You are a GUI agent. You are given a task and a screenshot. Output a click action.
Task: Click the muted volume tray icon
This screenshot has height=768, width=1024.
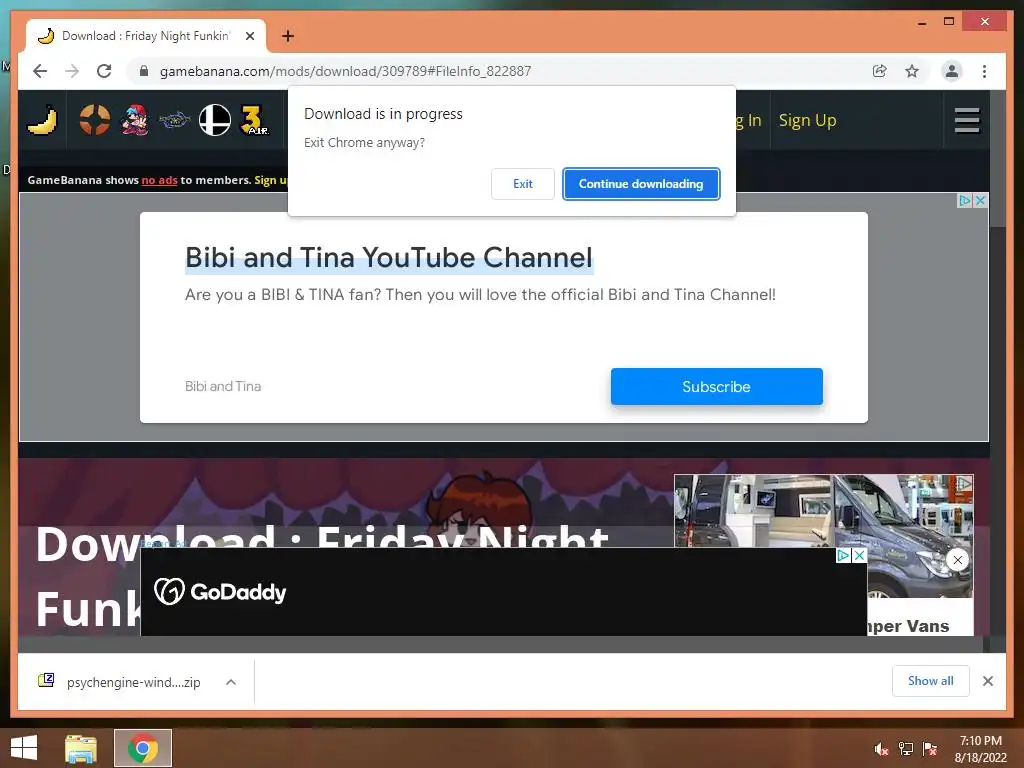[x=881, y=749]
